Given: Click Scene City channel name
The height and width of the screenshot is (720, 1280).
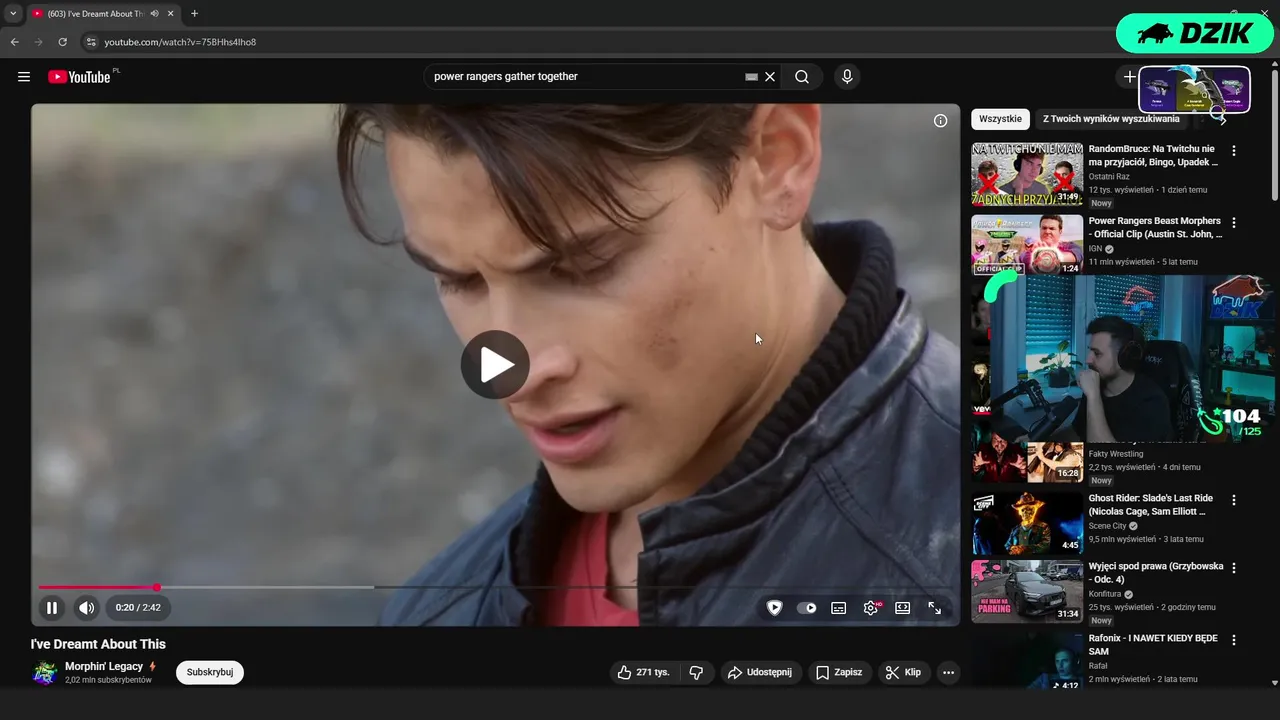Looking at the screenshot, I should pos(1108,526).
